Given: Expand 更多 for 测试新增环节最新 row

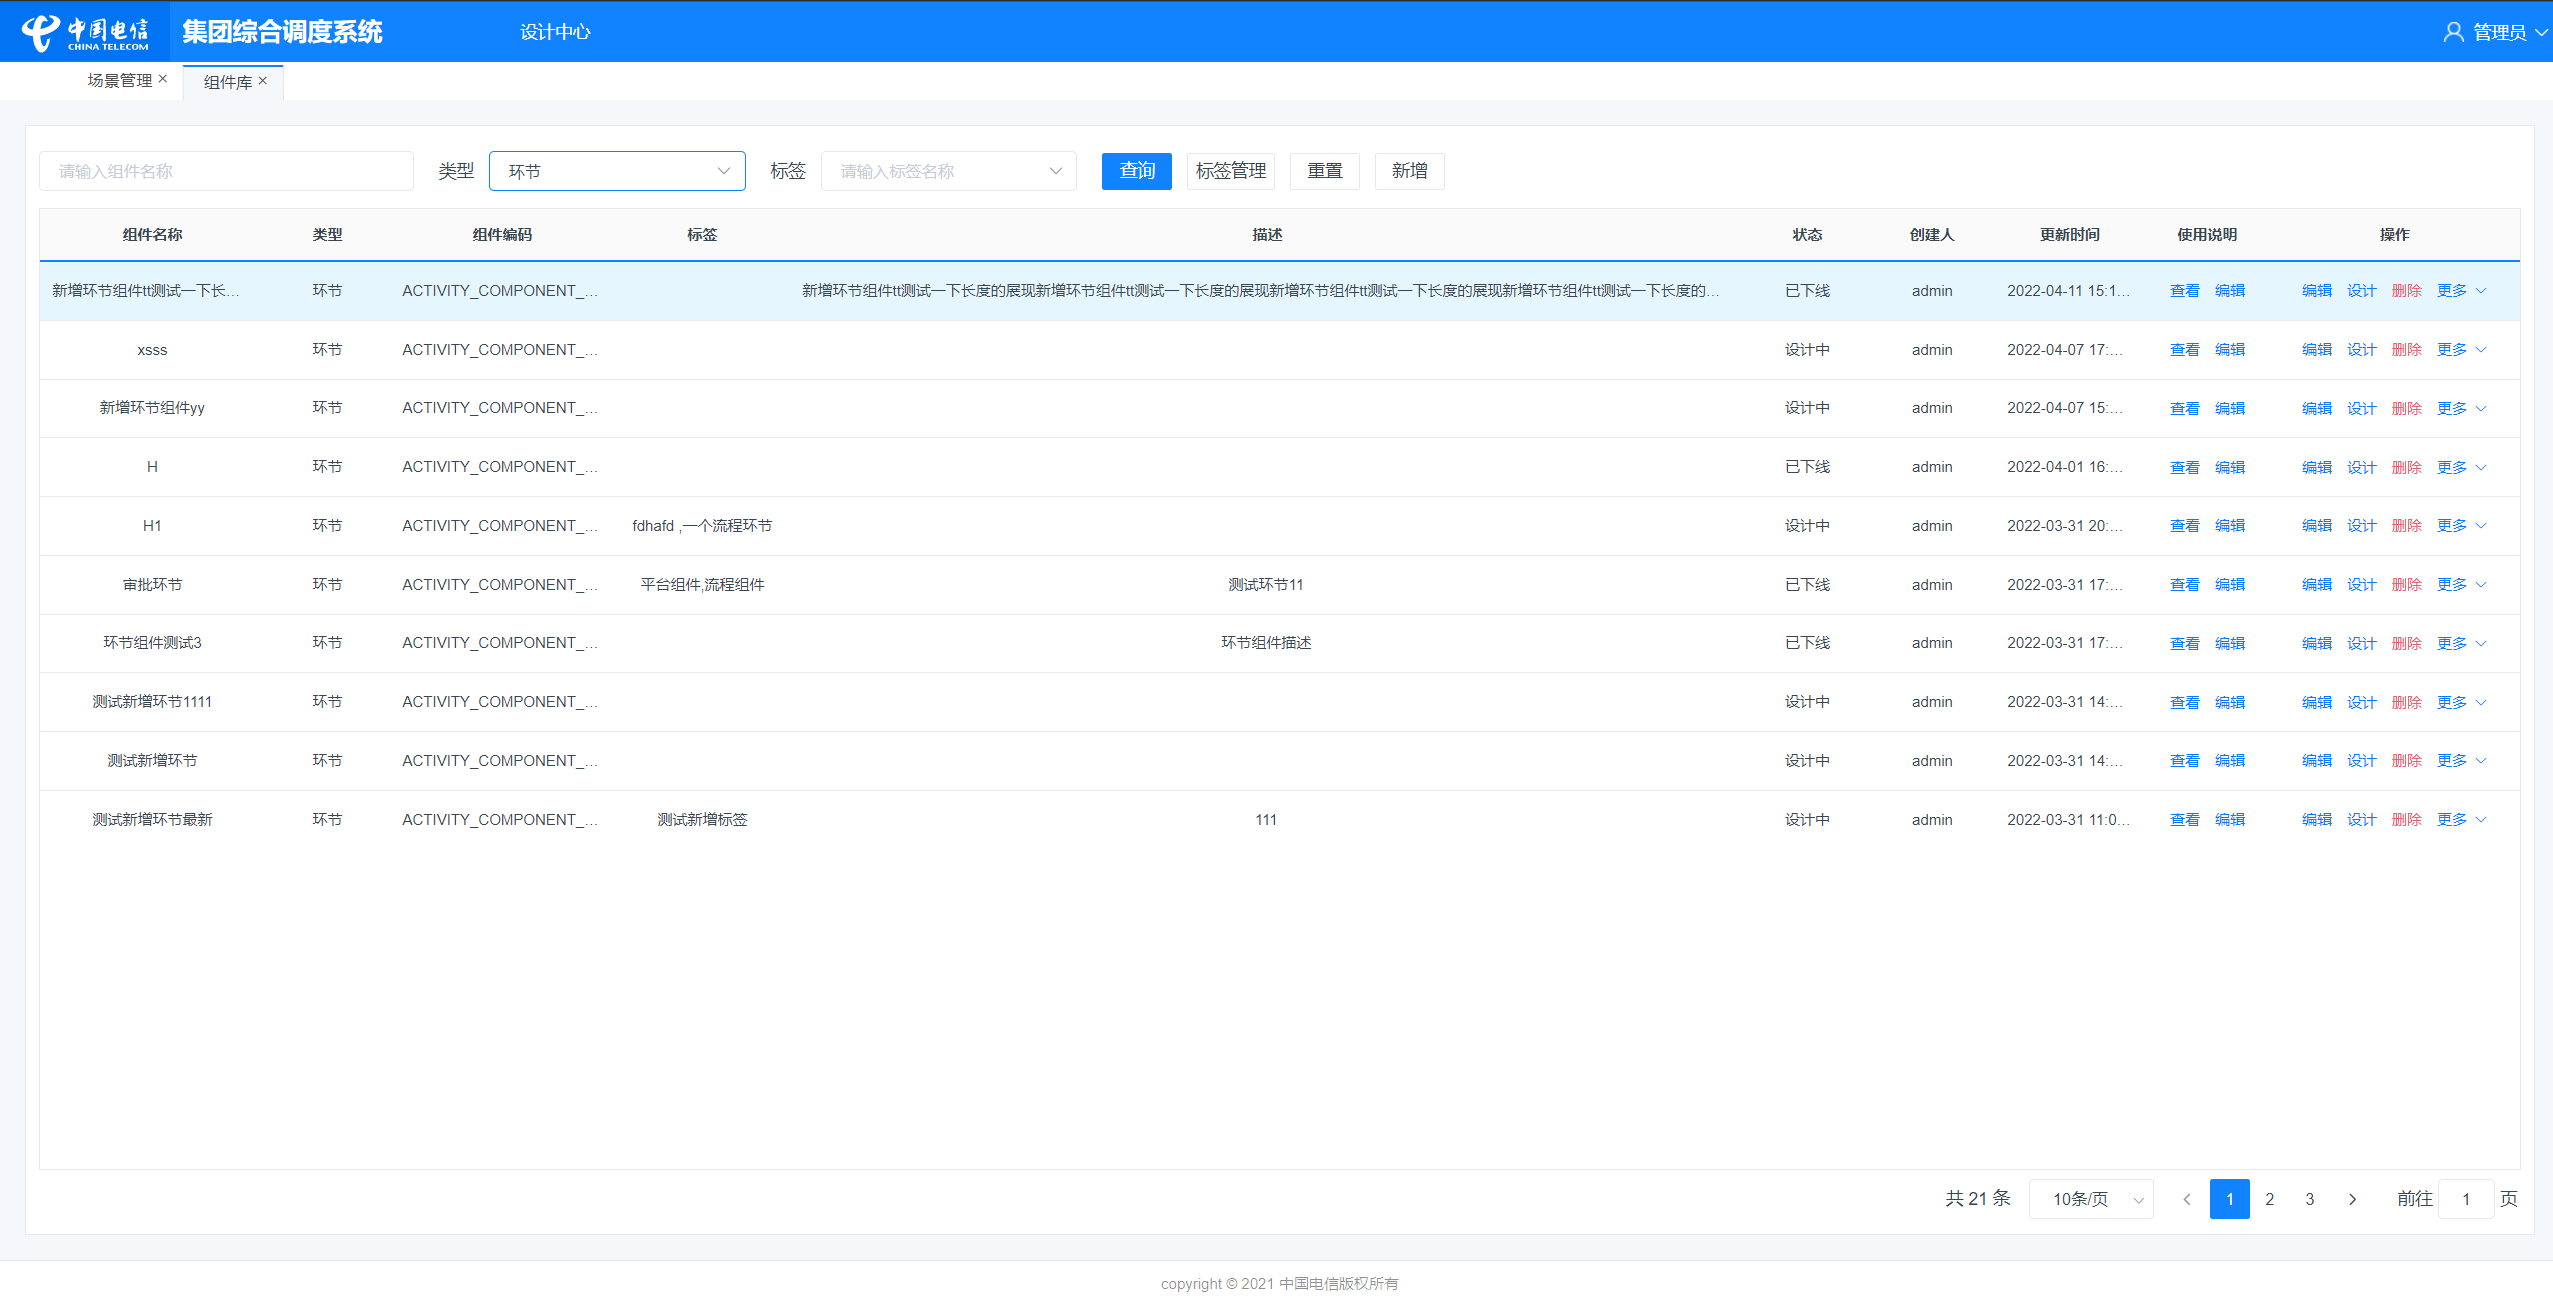Looking at the screenshot, I should [2462, 820].
